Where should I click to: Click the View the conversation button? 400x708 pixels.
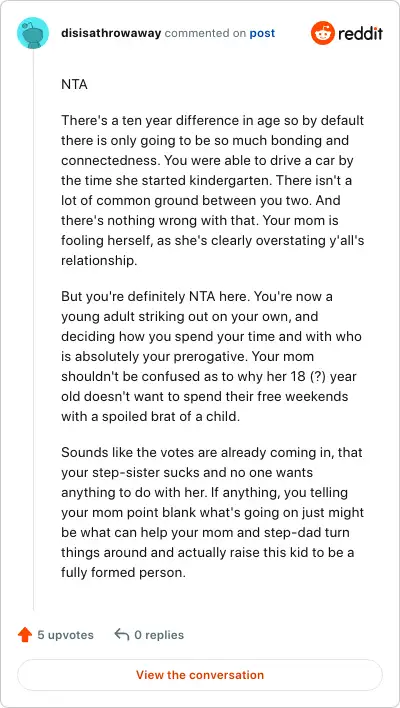pos(200,675)
